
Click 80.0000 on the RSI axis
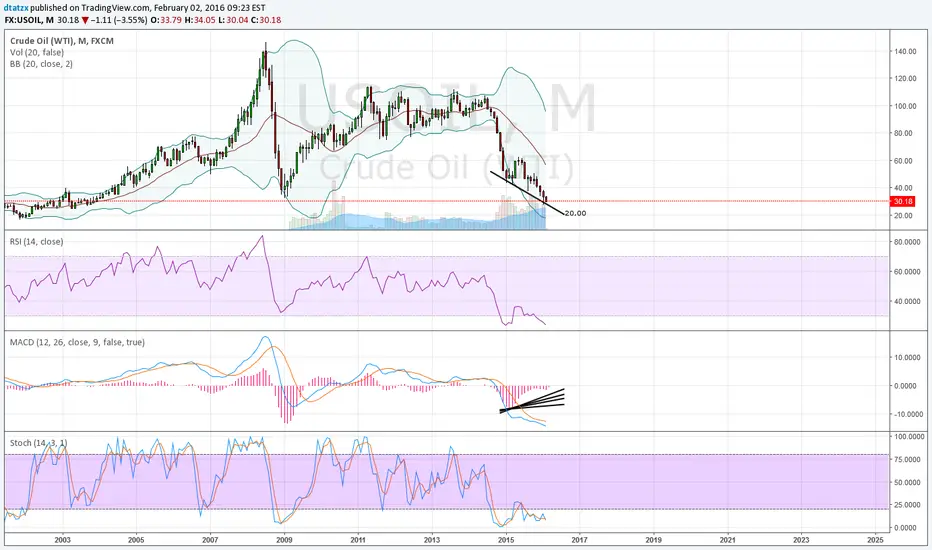[907, 242]
